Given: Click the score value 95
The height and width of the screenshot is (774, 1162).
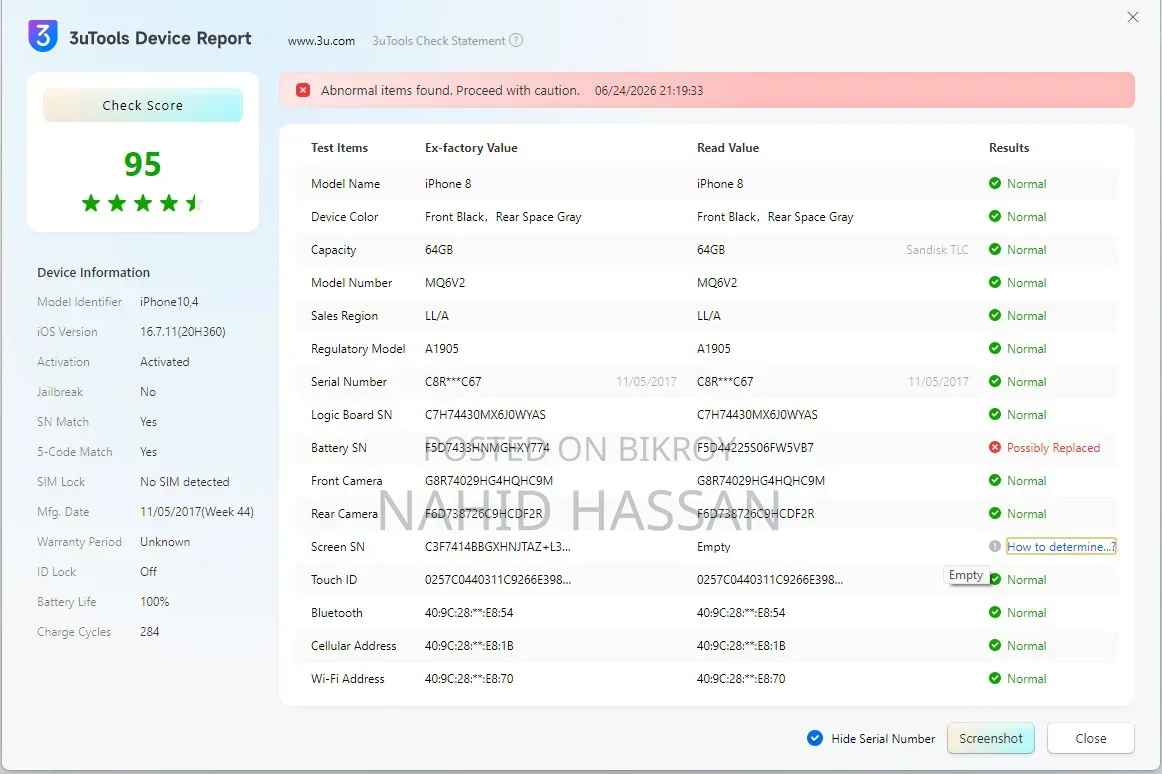Looking at the screenshot, I should pyautogui.click(x=142, y=164).
